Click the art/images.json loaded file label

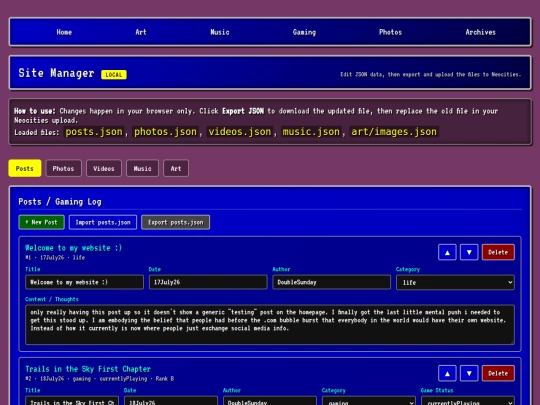tap(394, 132)
